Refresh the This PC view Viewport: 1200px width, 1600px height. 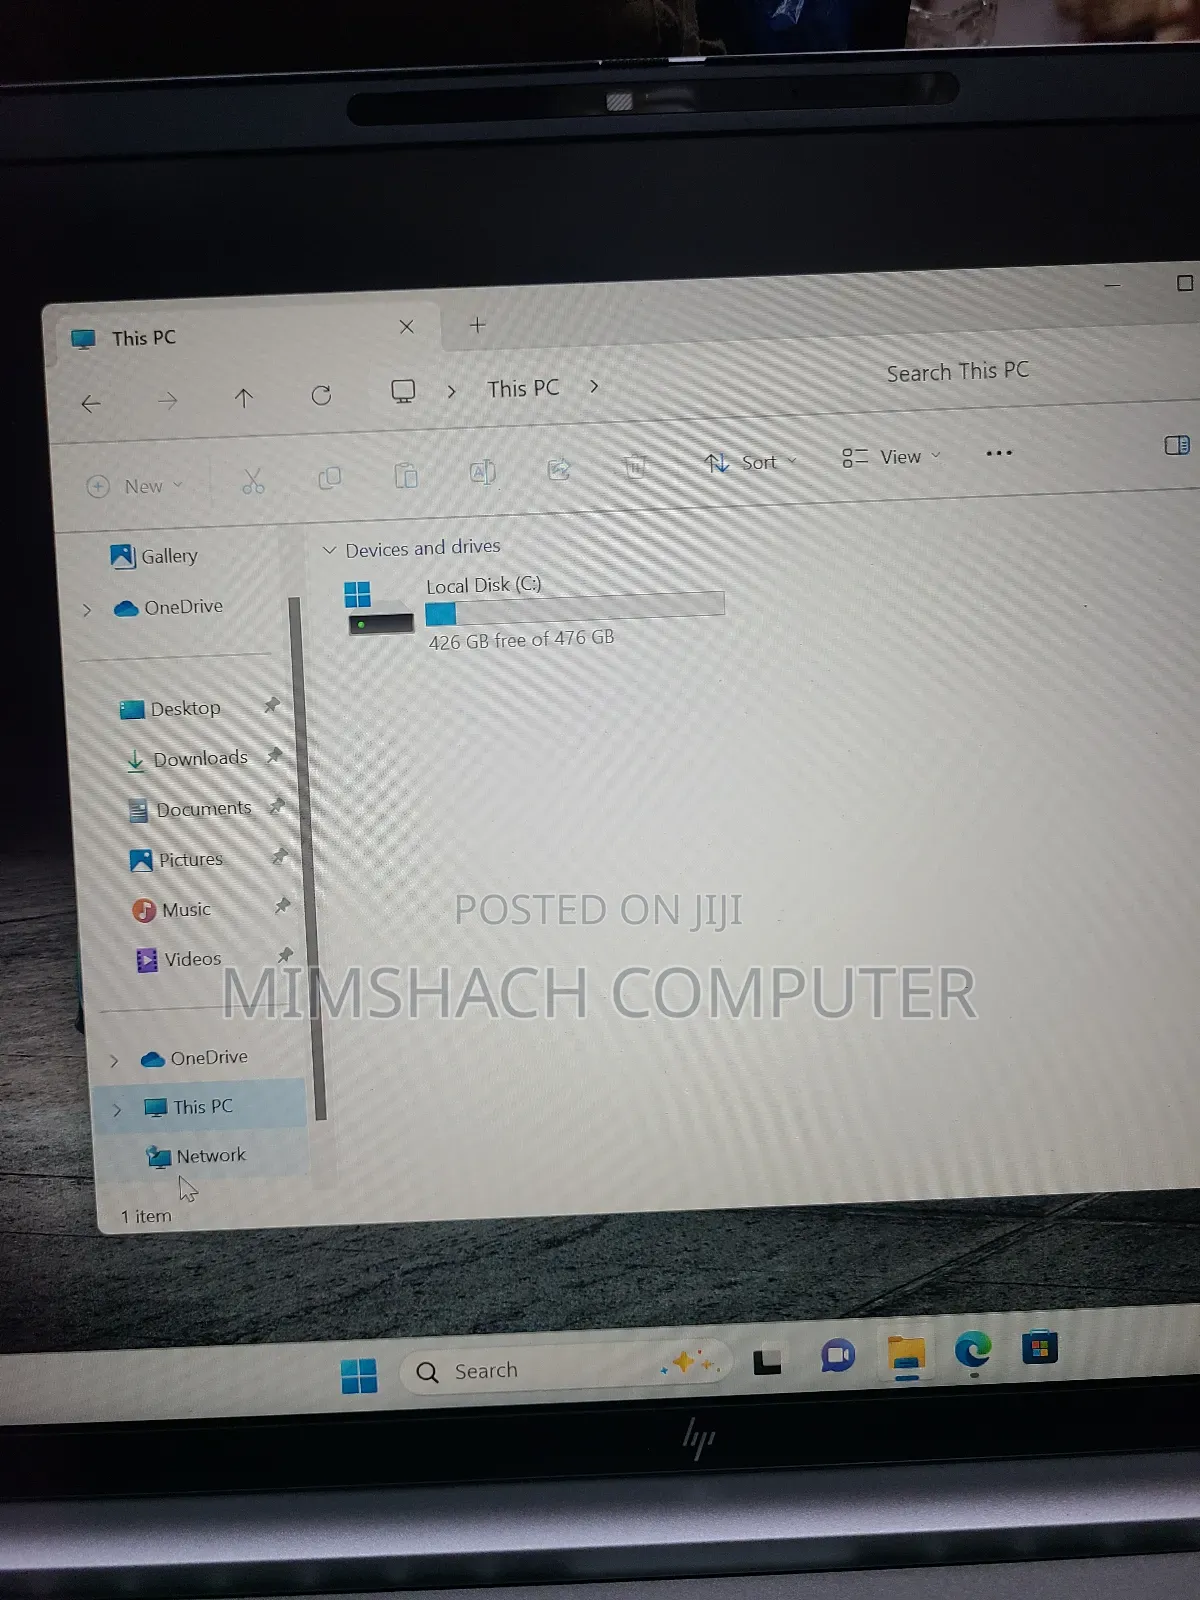[x=321, y=395]
